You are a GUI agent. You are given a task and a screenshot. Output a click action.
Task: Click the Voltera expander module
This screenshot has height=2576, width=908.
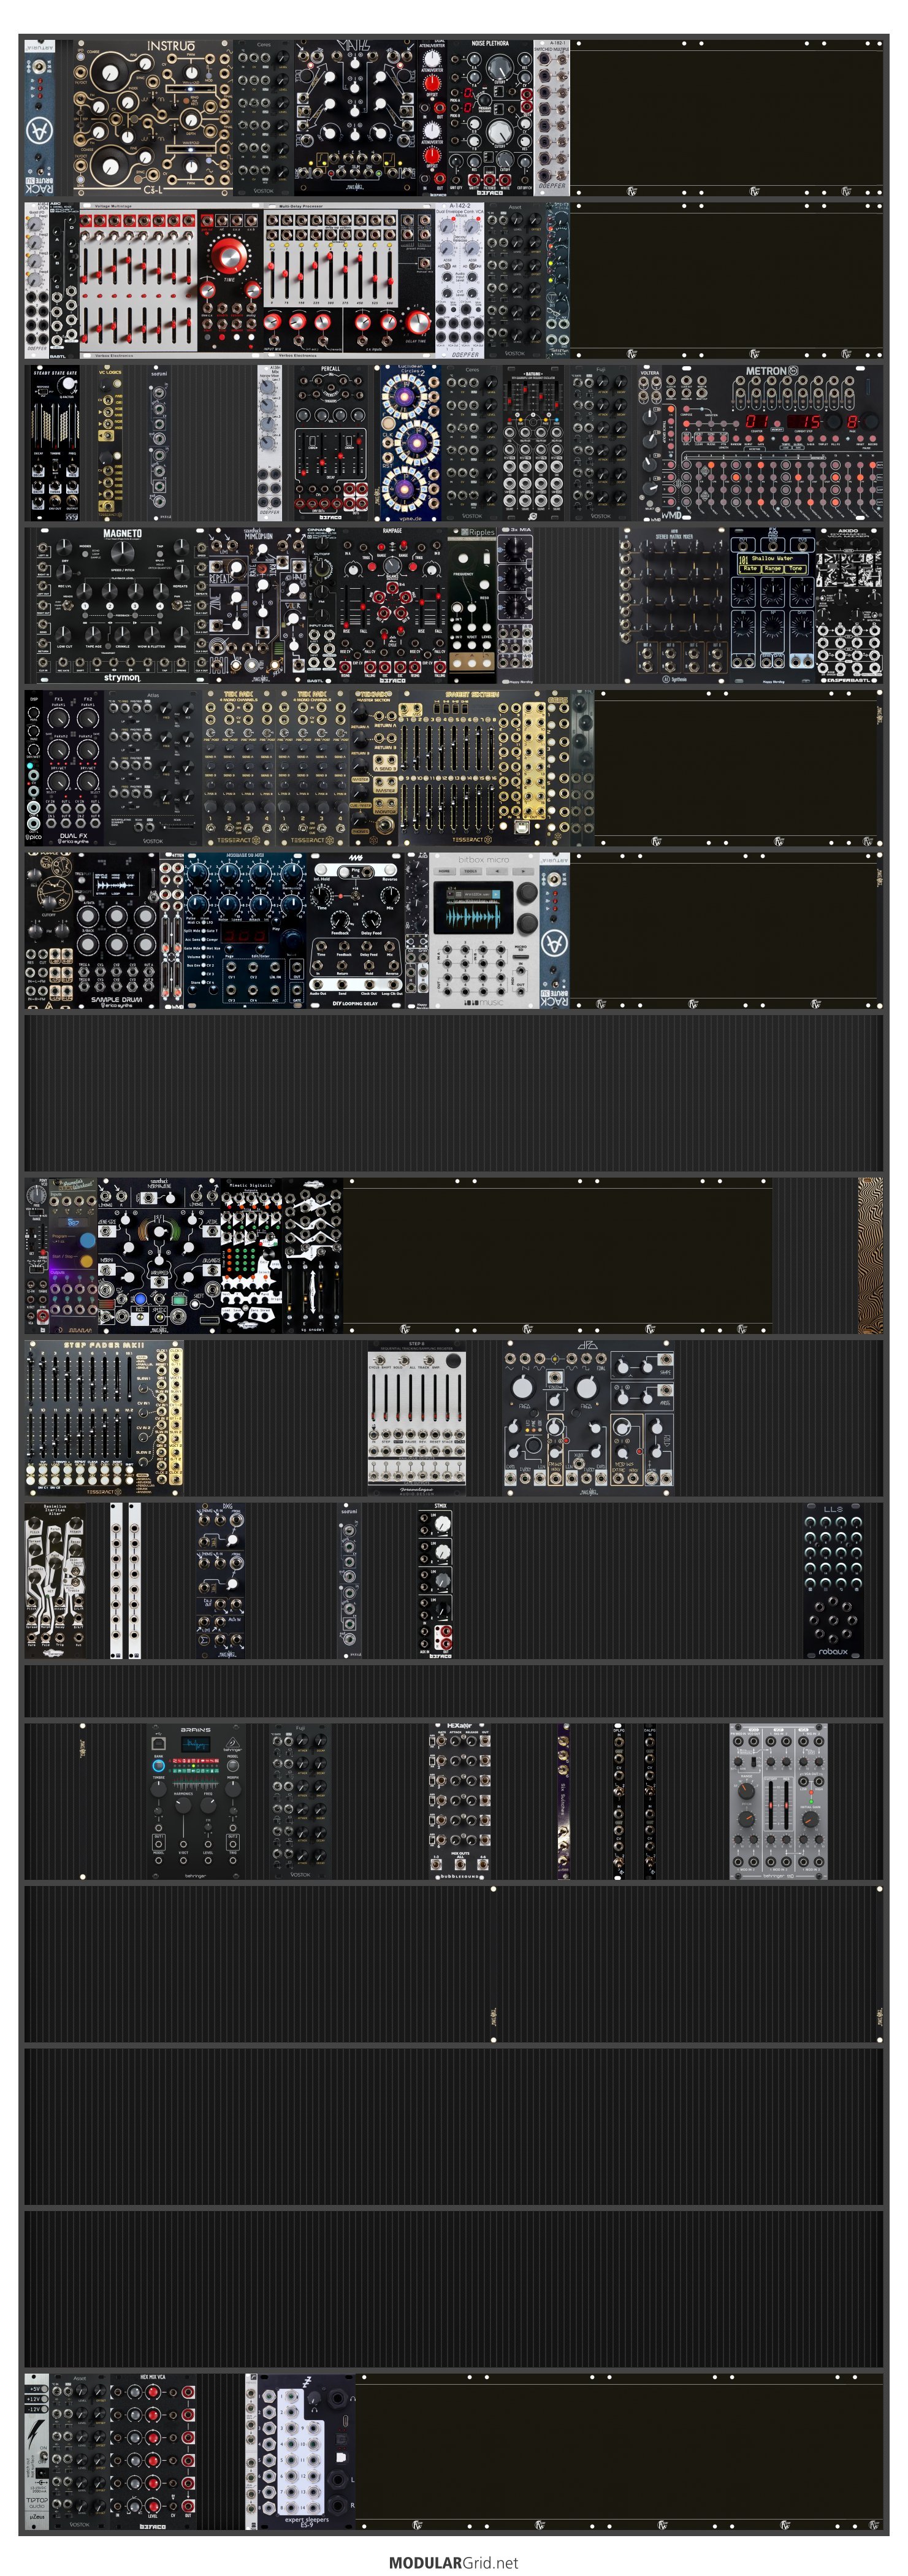650,443
